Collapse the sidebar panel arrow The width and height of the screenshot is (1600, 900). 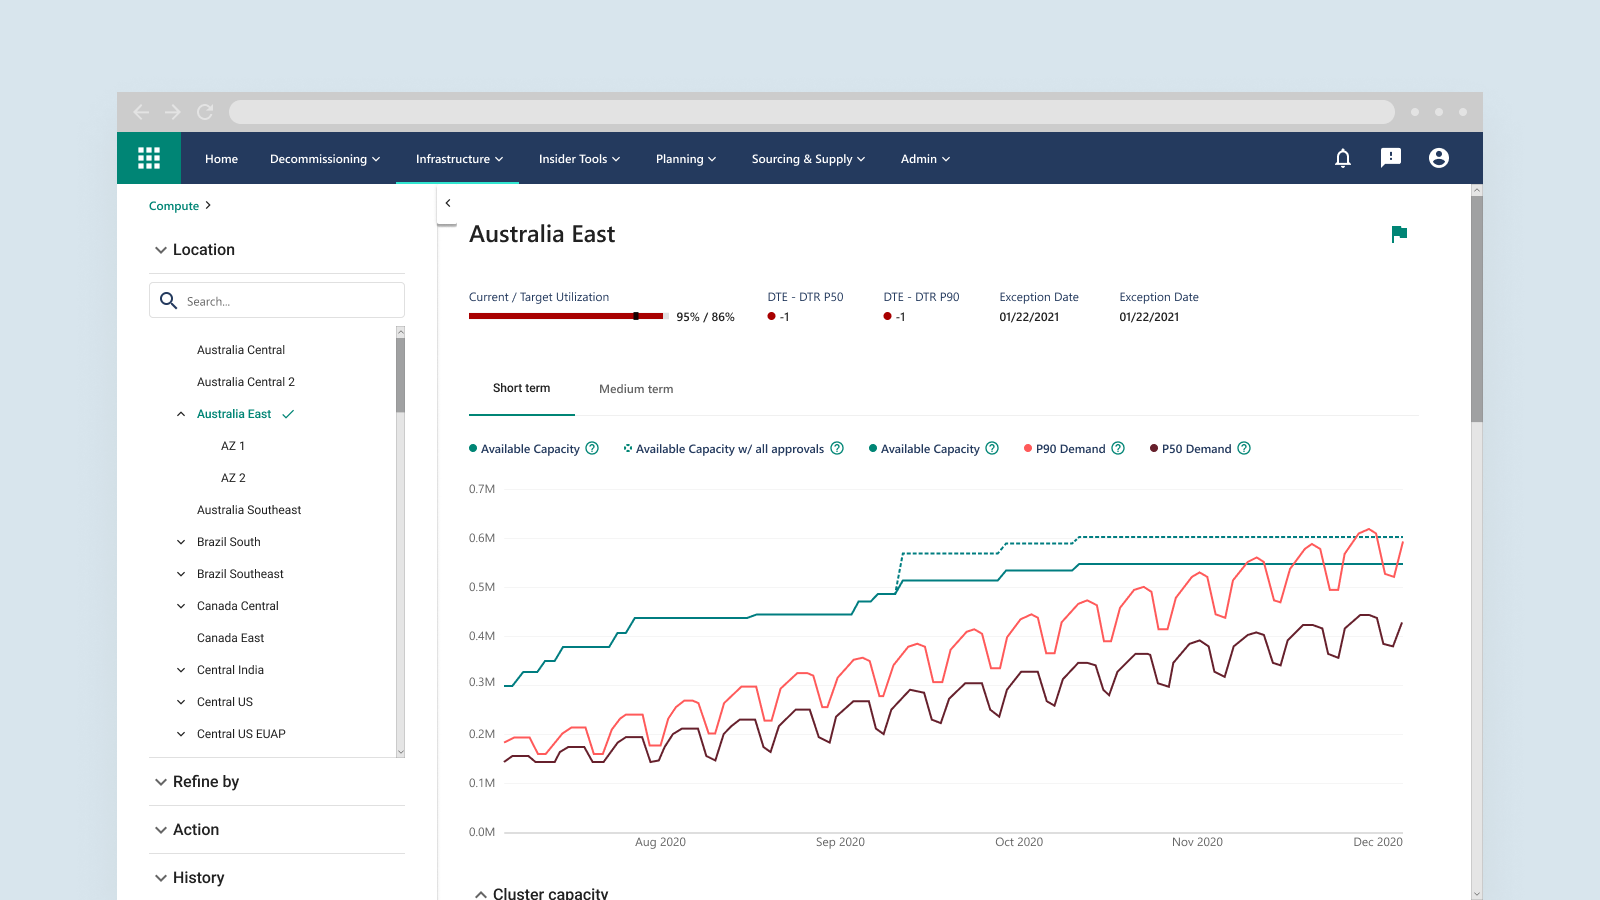pos(448,203)
